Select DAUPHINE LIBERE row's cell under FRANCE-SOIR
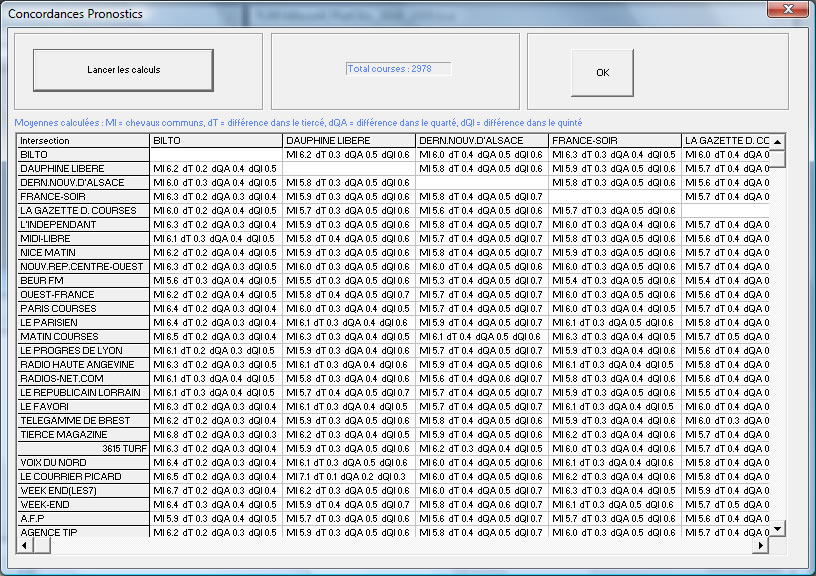 [615, 169]
